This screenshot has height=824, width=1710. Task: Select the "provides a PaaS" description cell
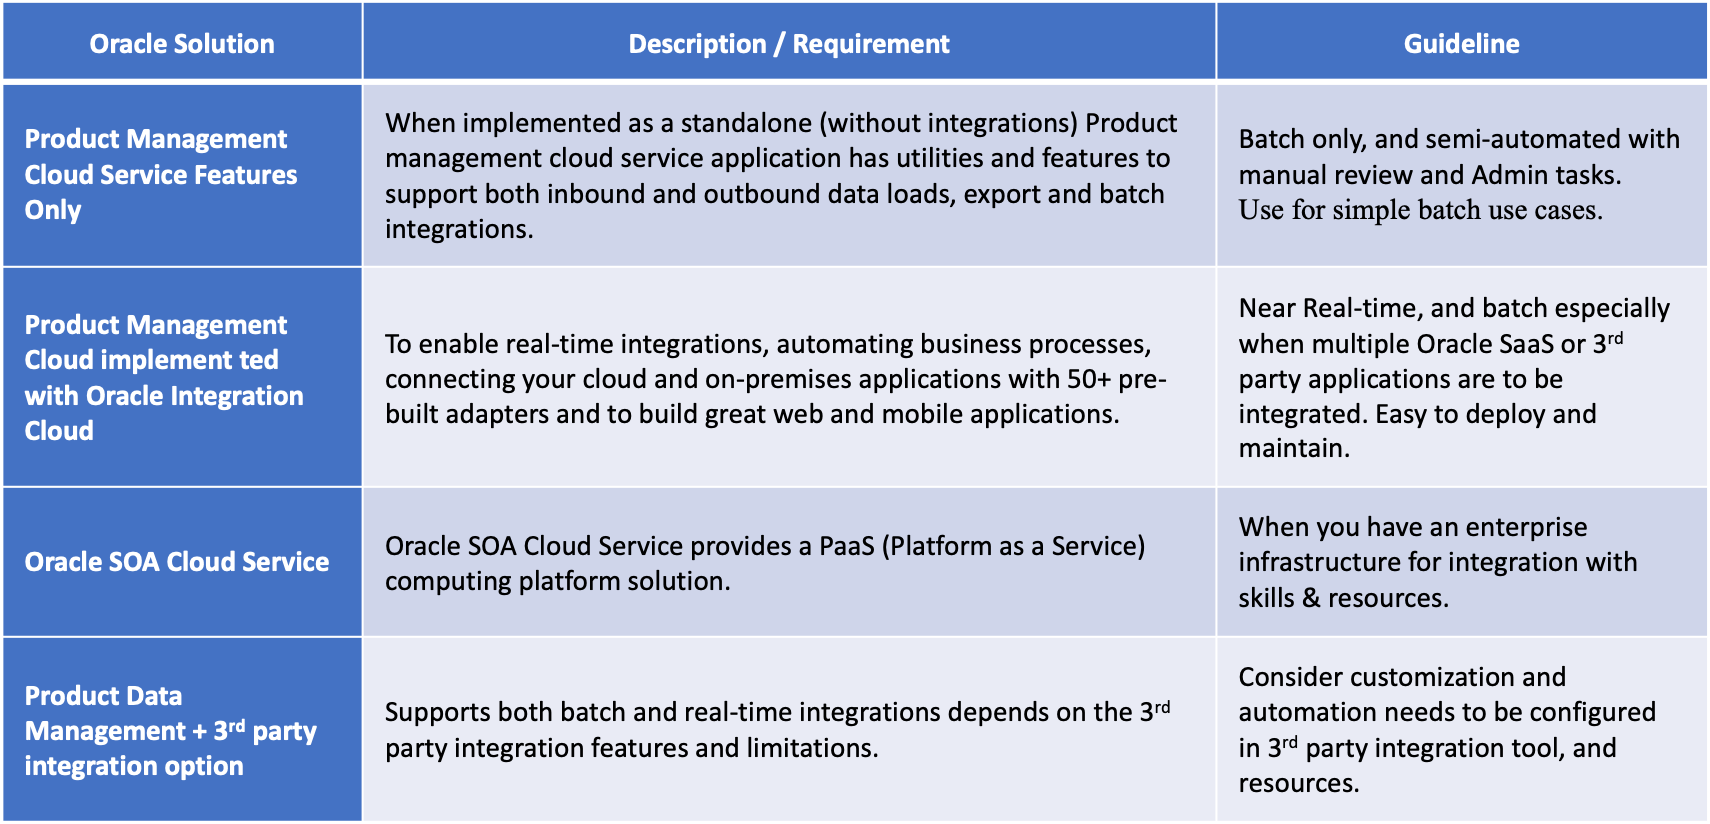[789, 562]
